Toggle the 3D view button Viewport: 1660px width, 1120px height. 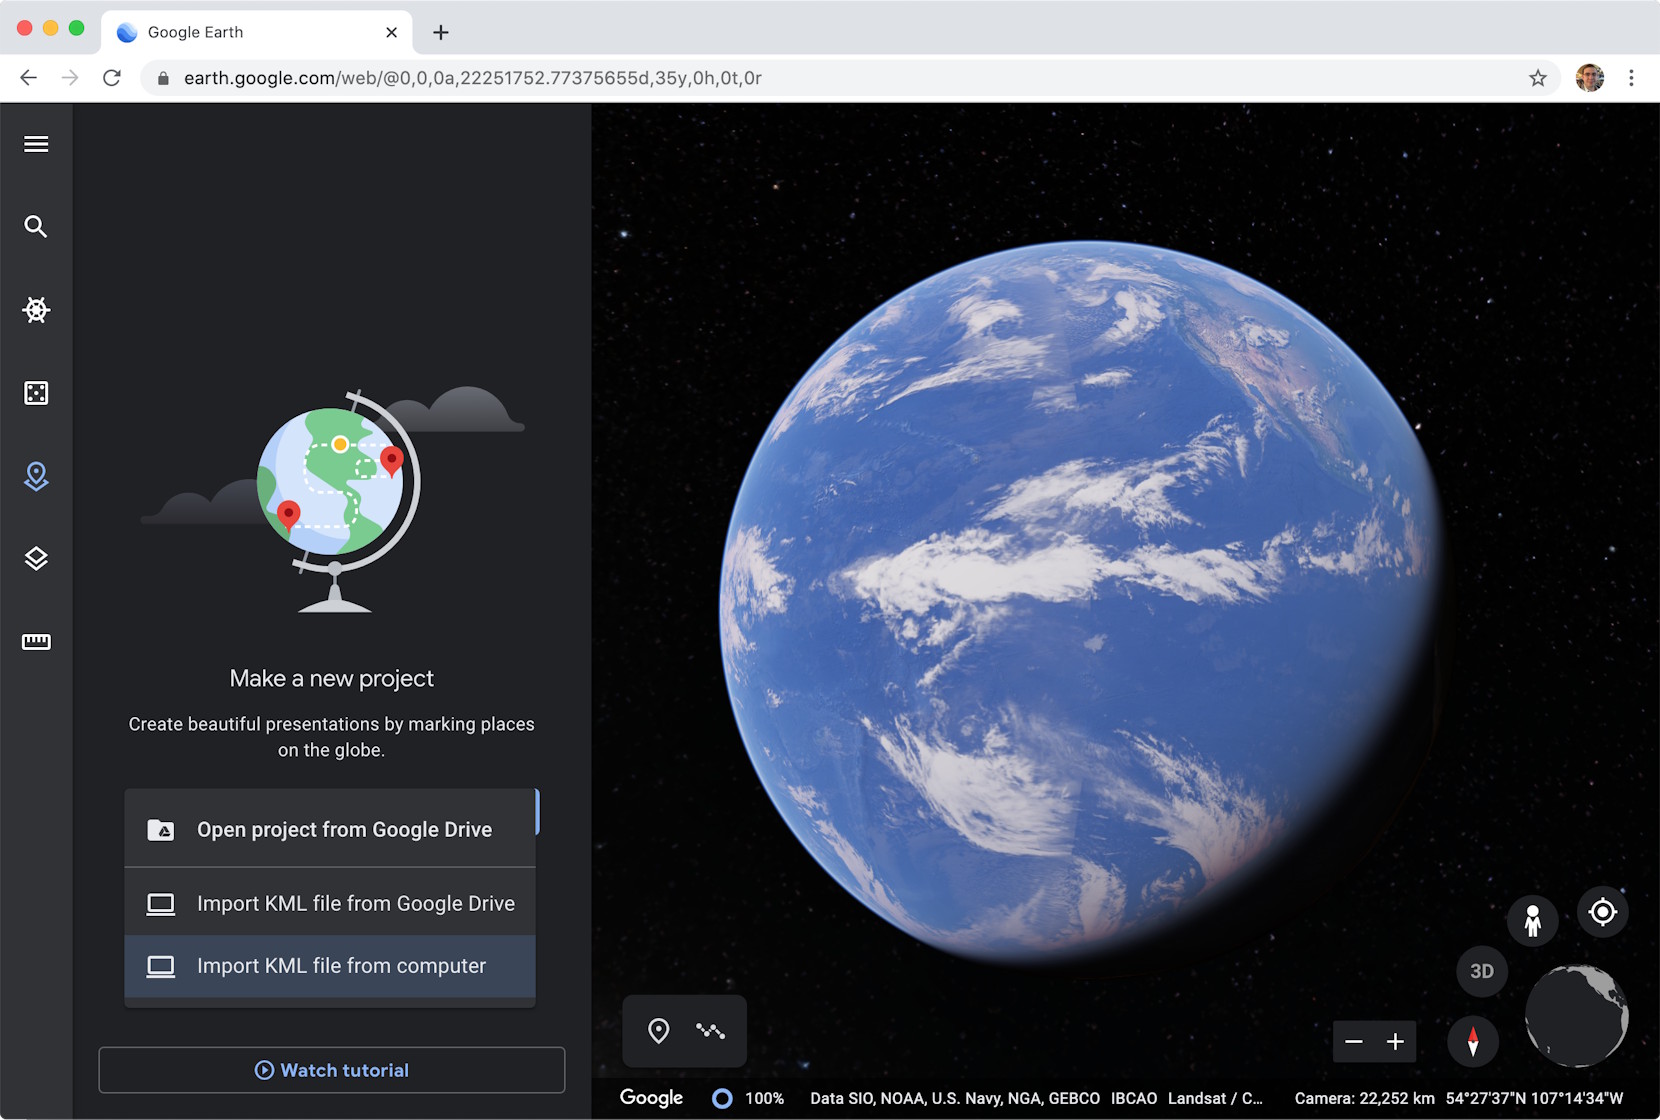coord(1482,971)
